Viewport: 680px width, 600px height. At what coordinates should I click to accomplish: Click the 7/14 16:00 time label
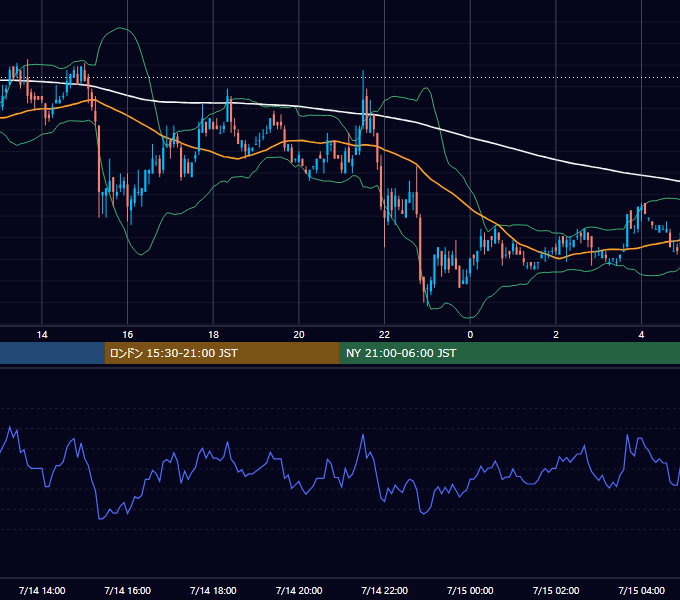(128, 590)
